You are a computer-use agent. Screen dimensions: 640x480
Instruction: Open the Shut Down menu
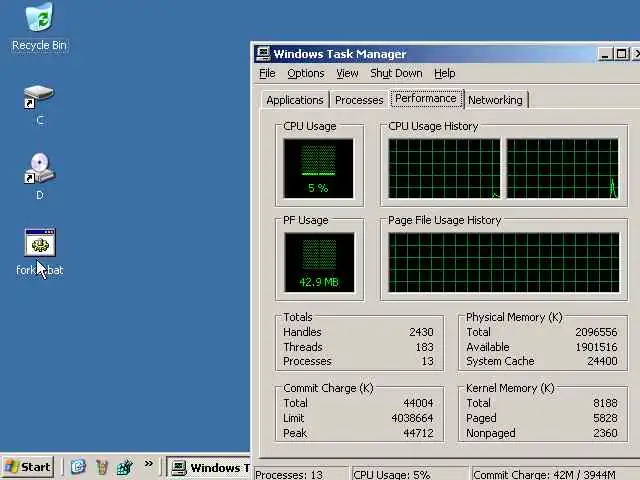point(396,73)
